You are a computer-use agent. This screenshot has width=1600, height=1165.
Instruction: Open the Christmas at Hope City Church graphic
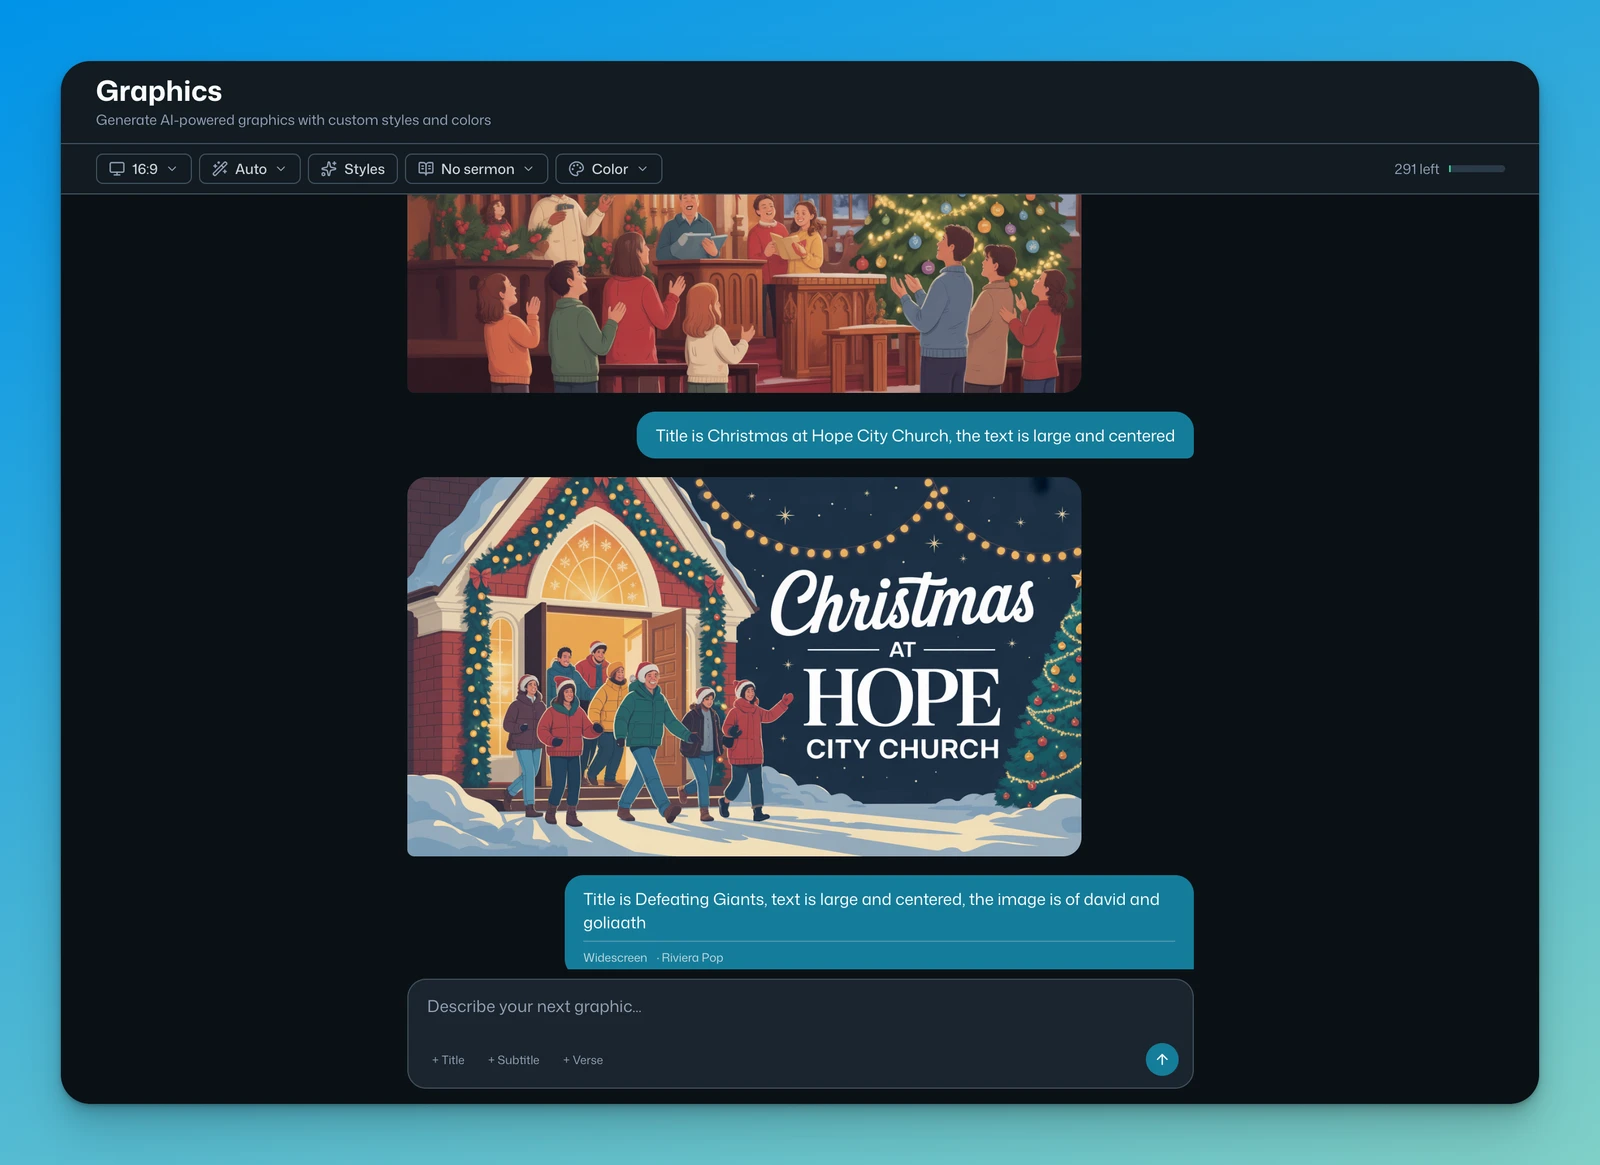tap(744, 666)
